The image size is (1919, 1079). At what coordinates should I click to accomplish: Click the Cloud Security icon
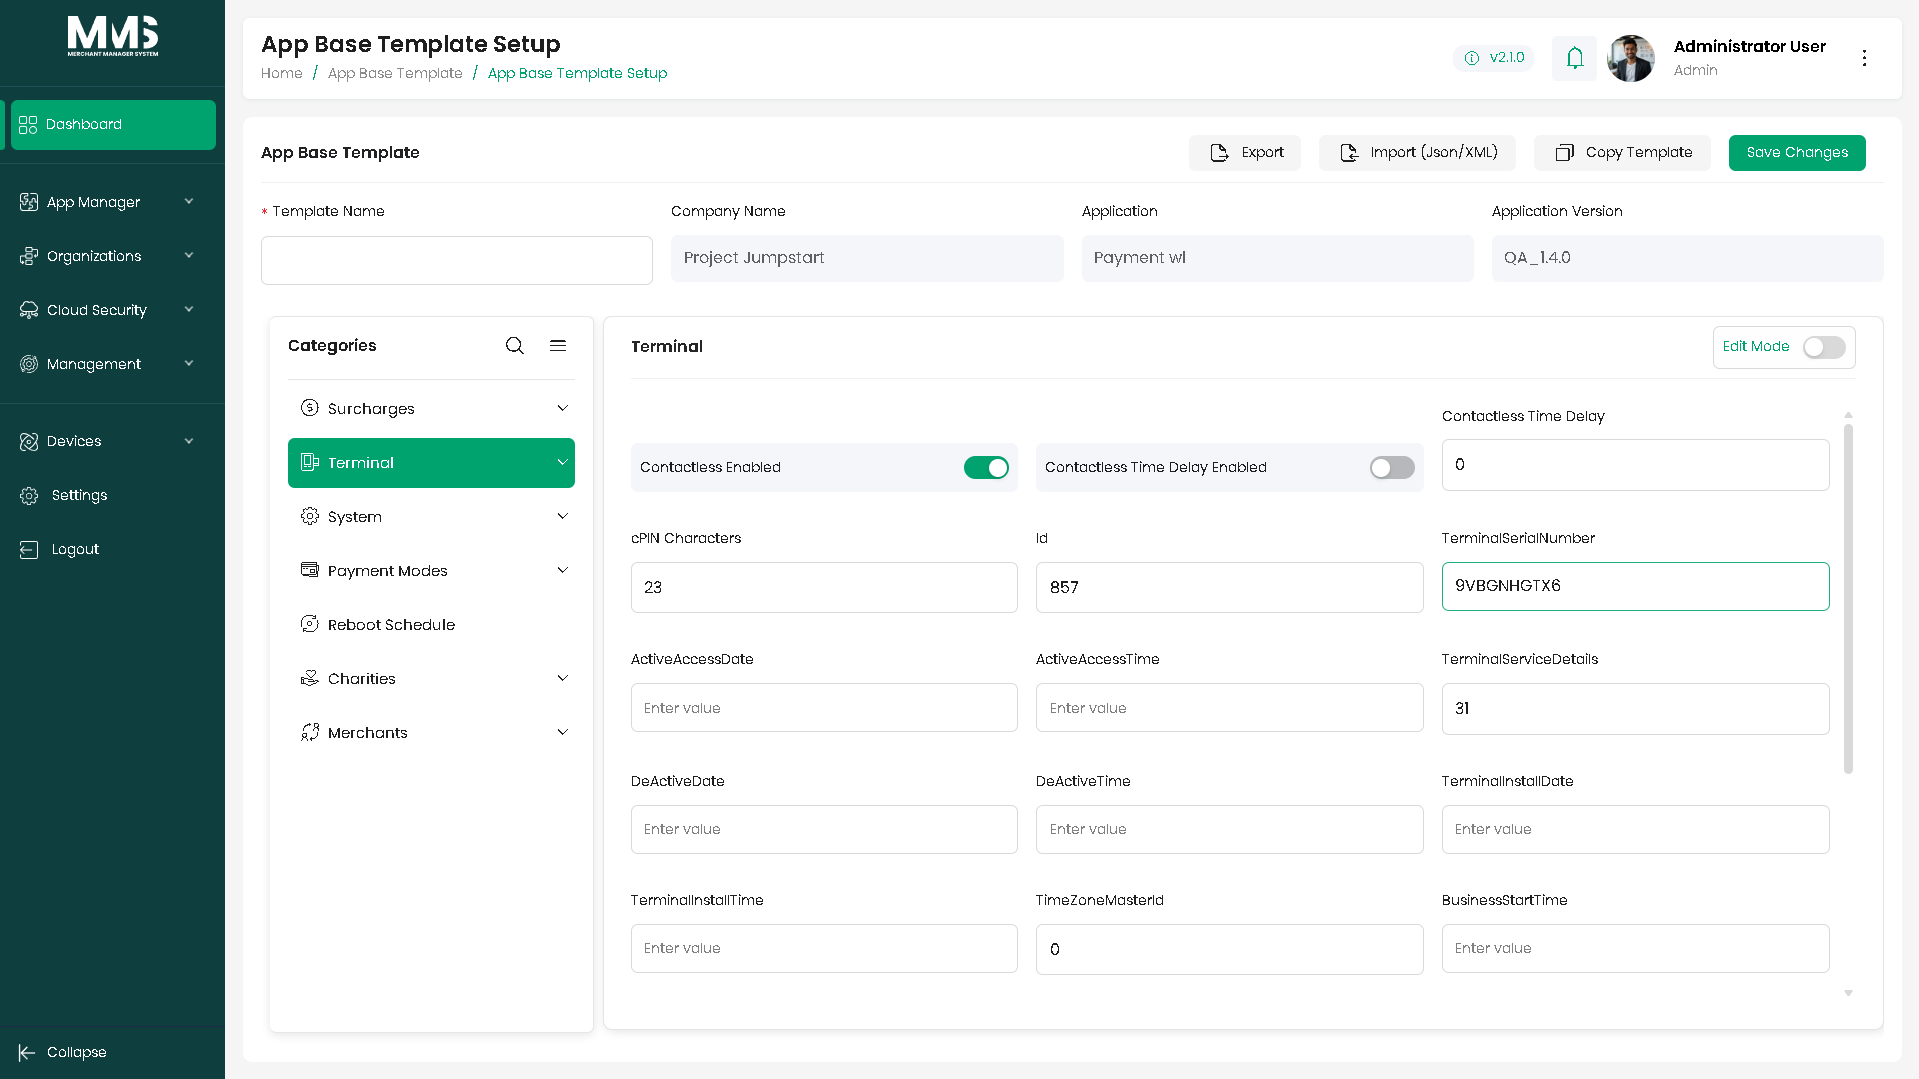click(x=29, y=310)
